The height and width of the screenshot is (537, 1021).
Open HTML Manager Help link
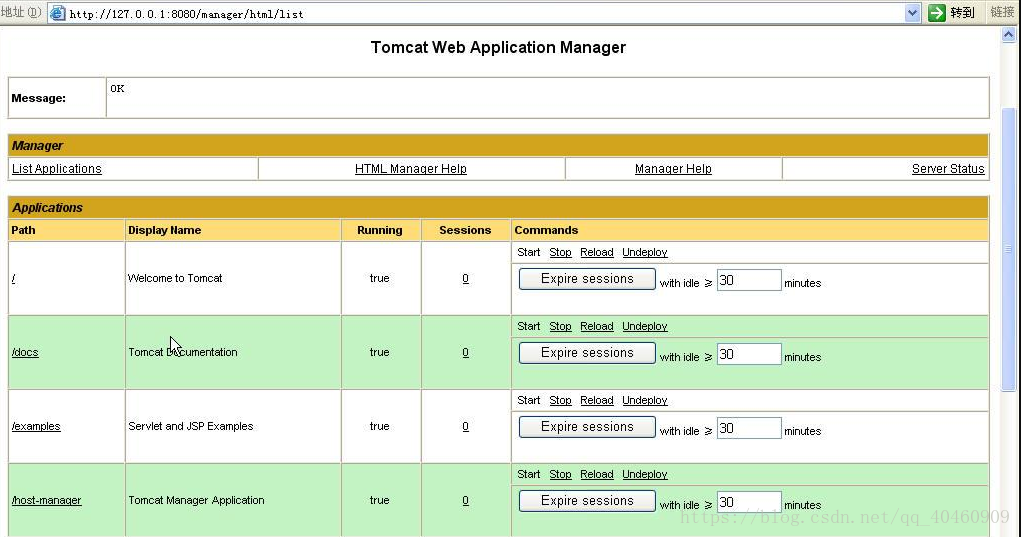click(x=411, y=169)
